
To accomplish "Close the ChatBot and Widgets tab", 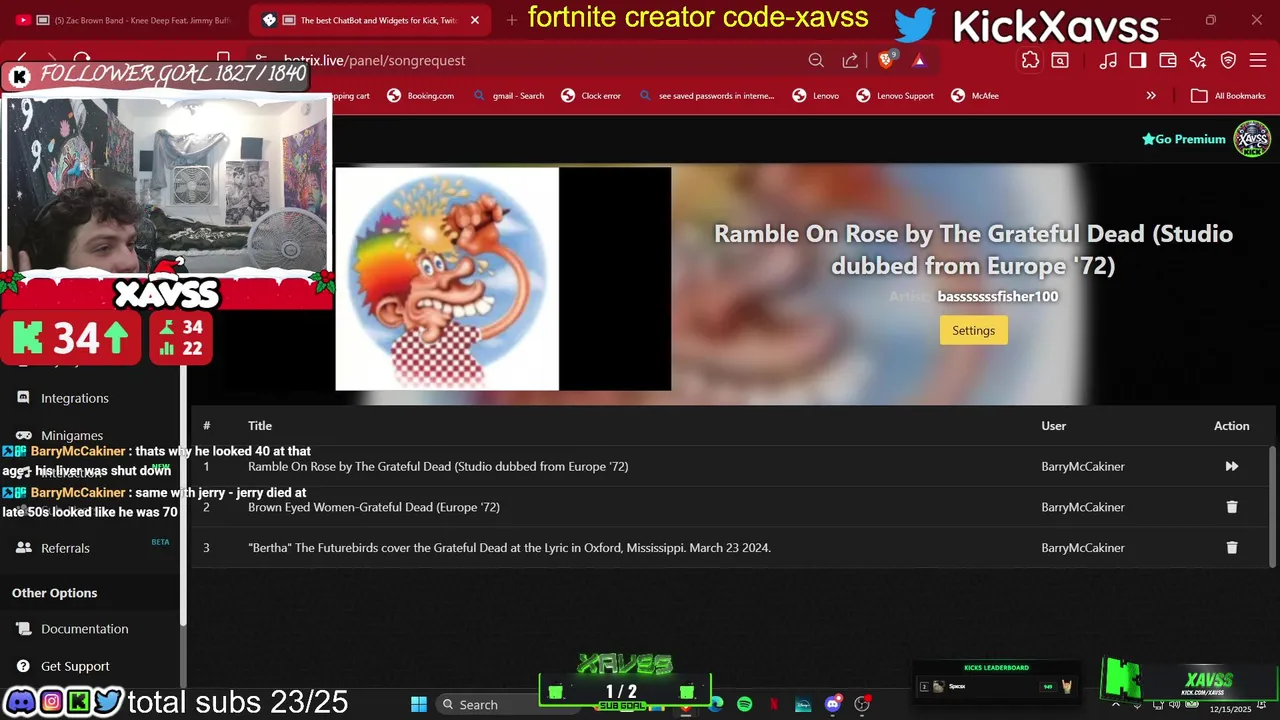I will (x=475, y=20).
